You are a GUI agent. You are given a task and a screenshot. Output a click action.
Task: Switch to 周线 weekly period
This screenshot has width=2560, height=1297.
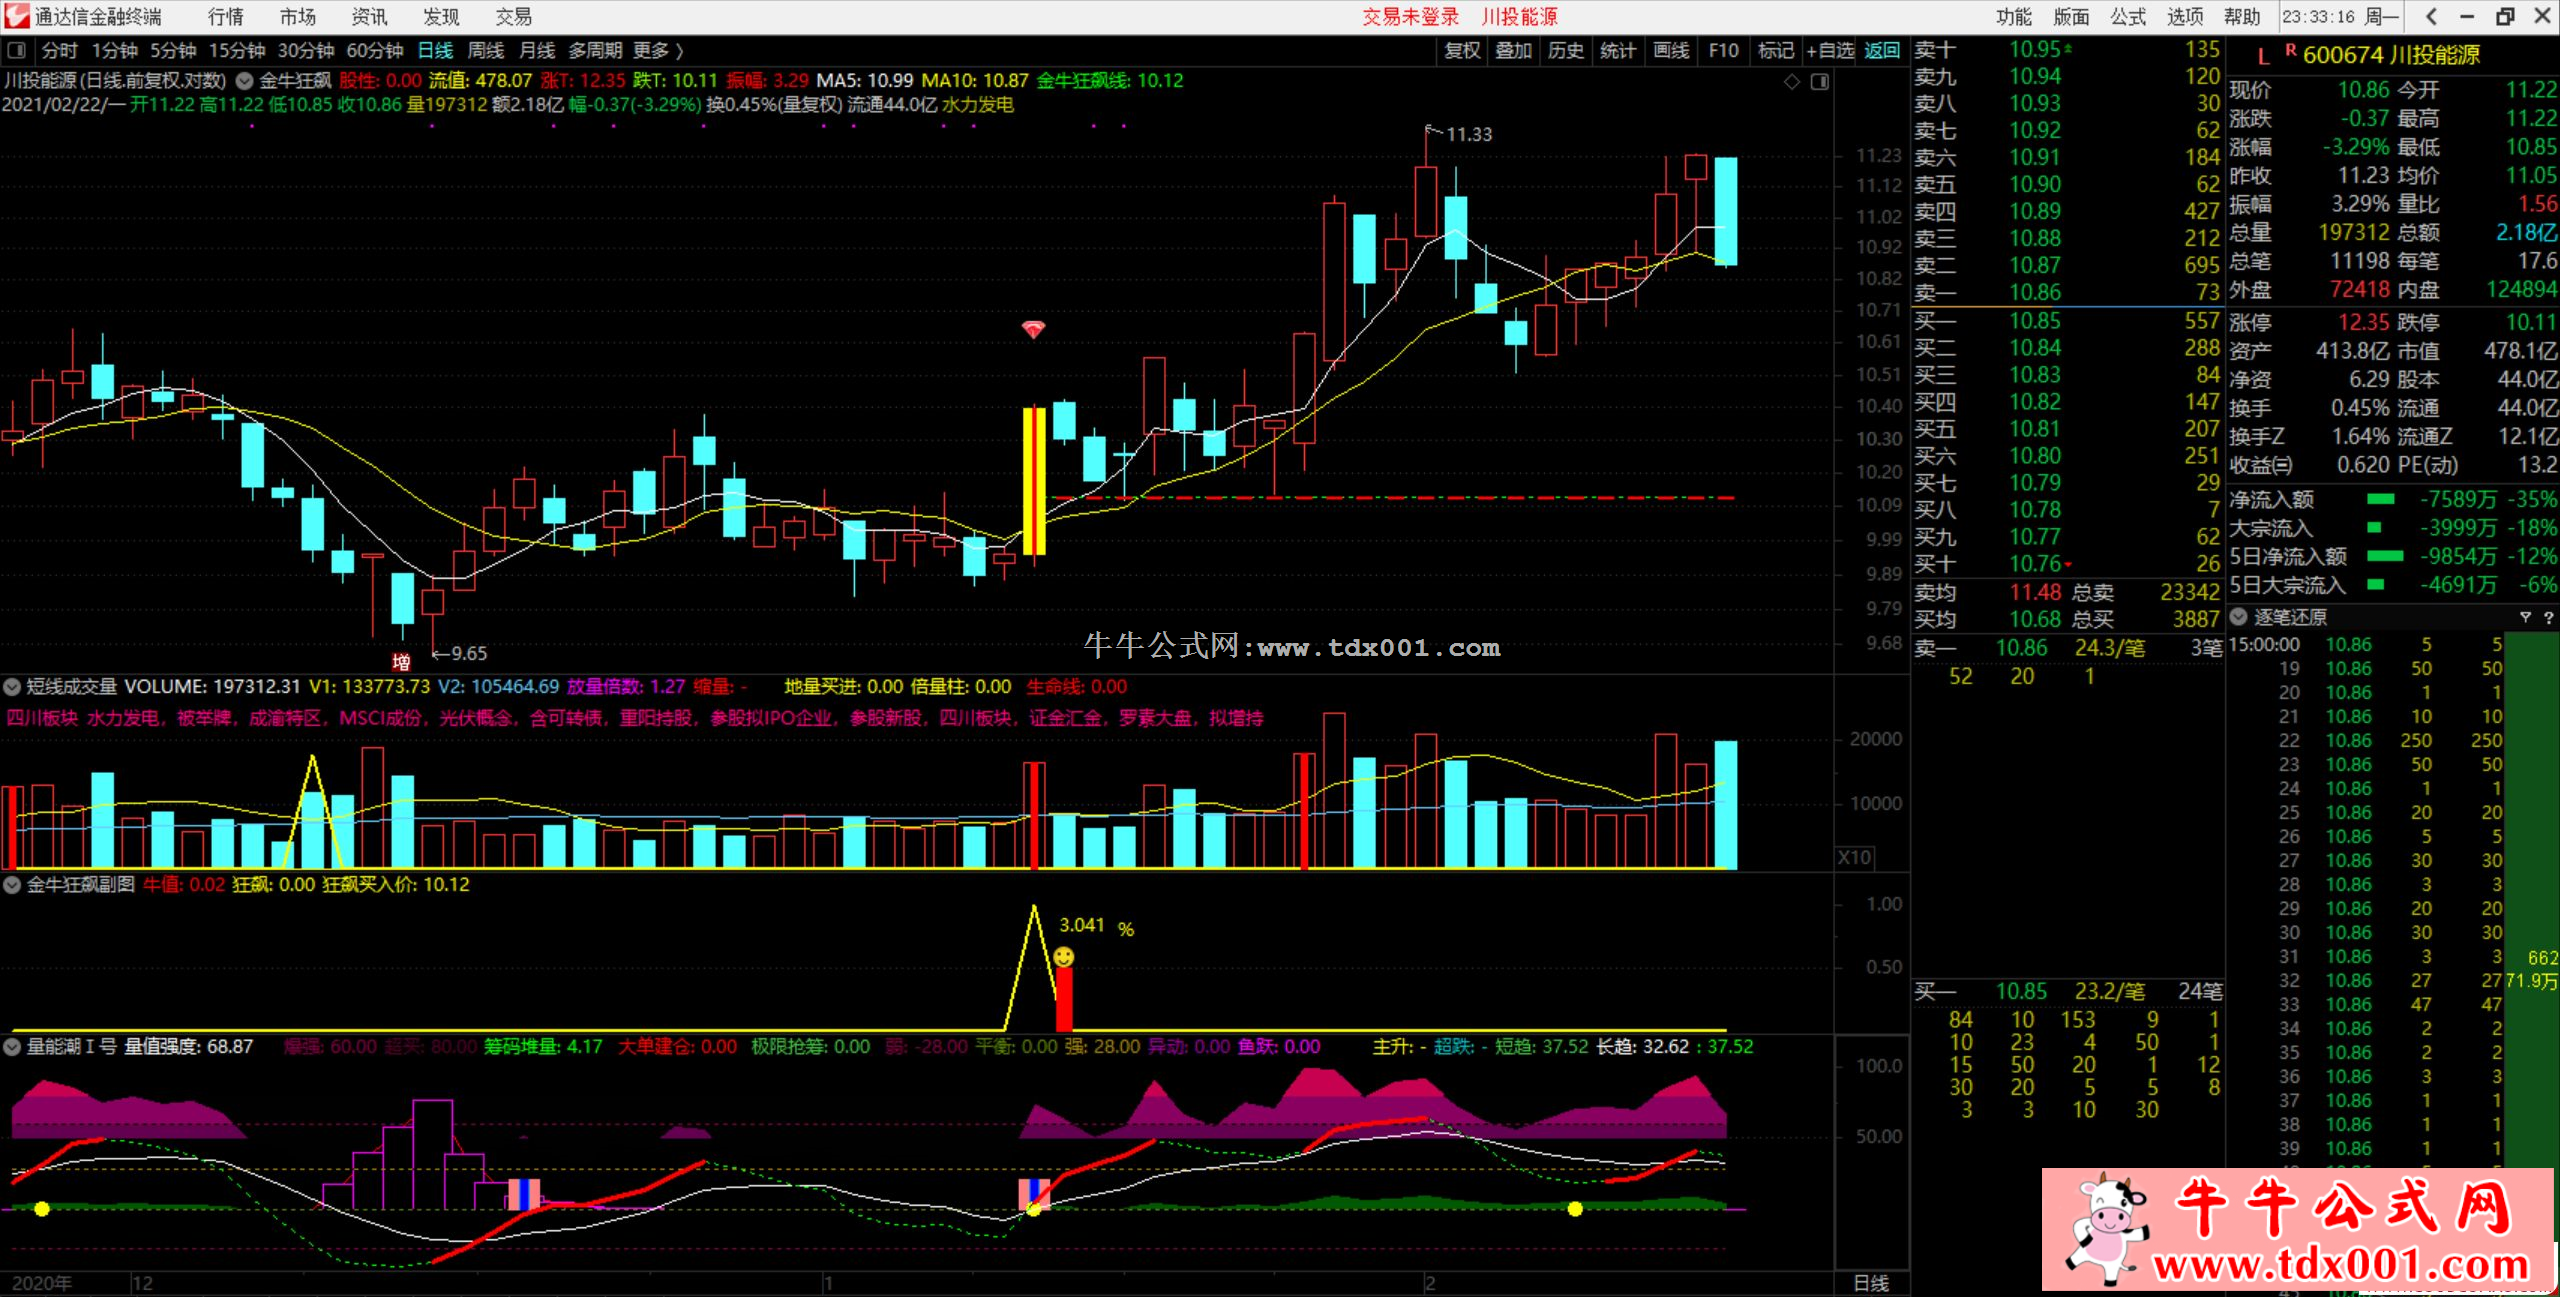point(486,50)
